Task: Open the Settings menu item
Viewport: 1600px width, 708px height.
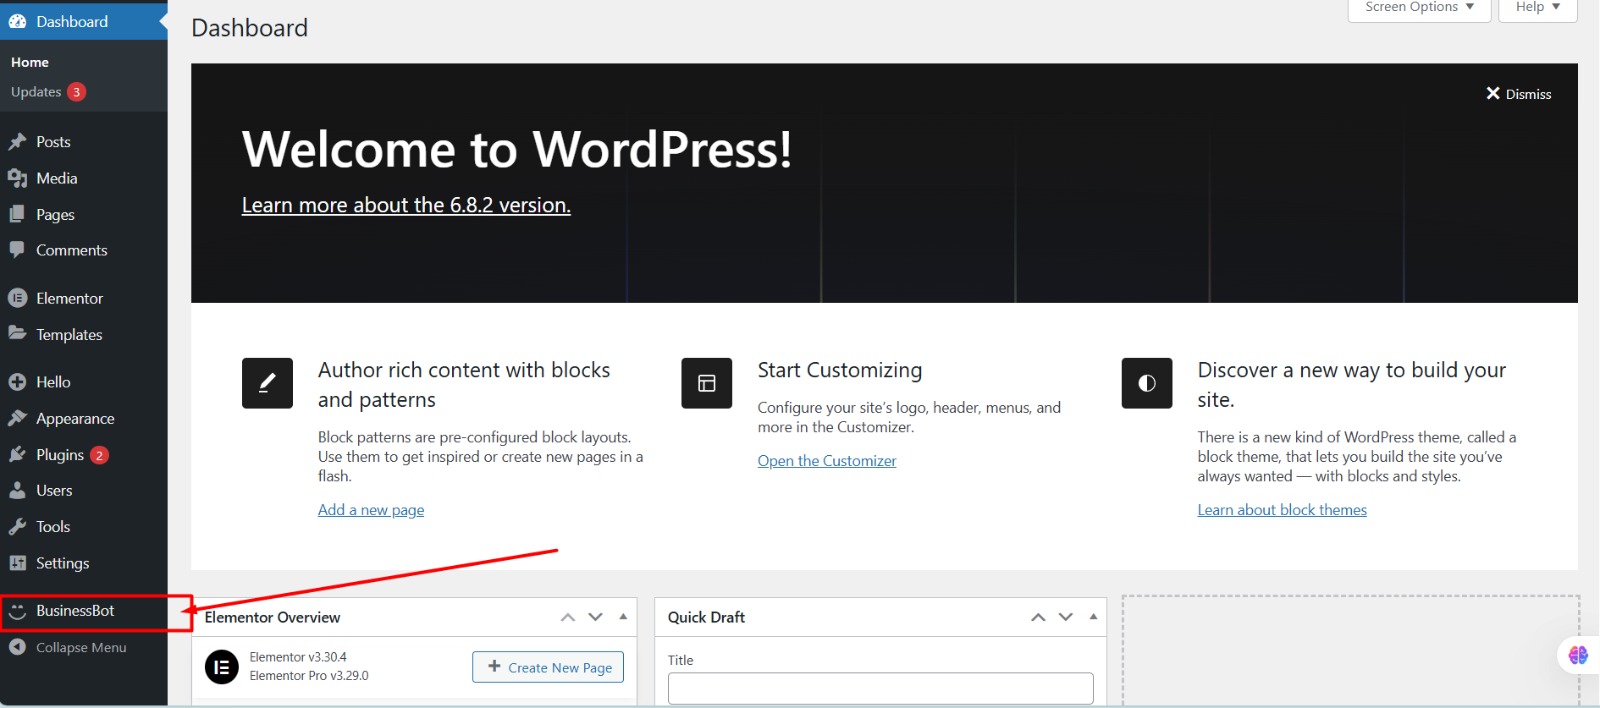Action: coord(62,563)
